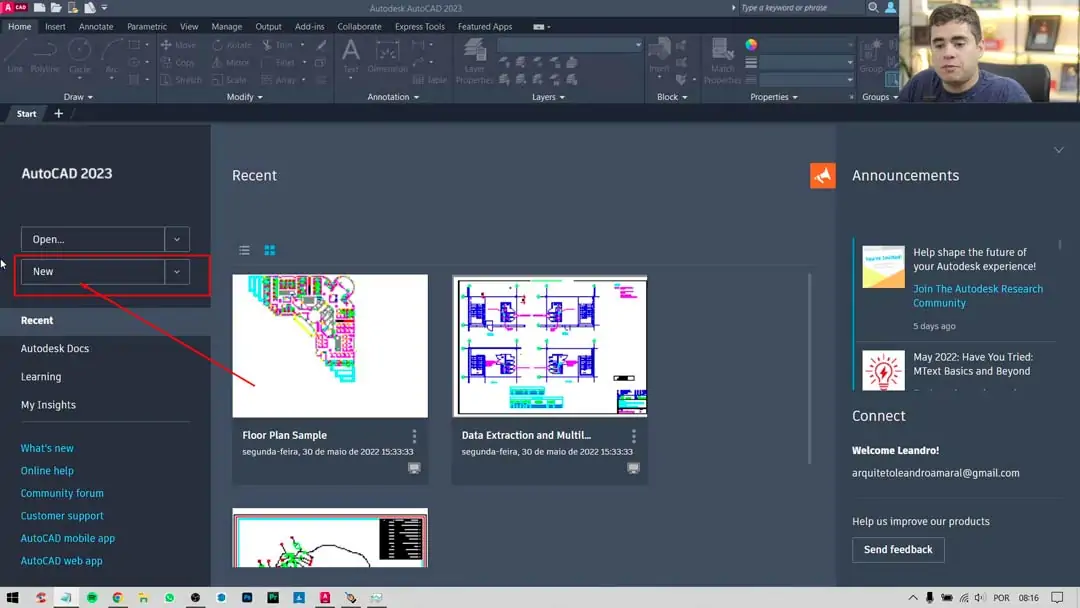Open Windows Start menu
The width and height of the screenshot is (1080, 608).
click(x=12, y=598)
